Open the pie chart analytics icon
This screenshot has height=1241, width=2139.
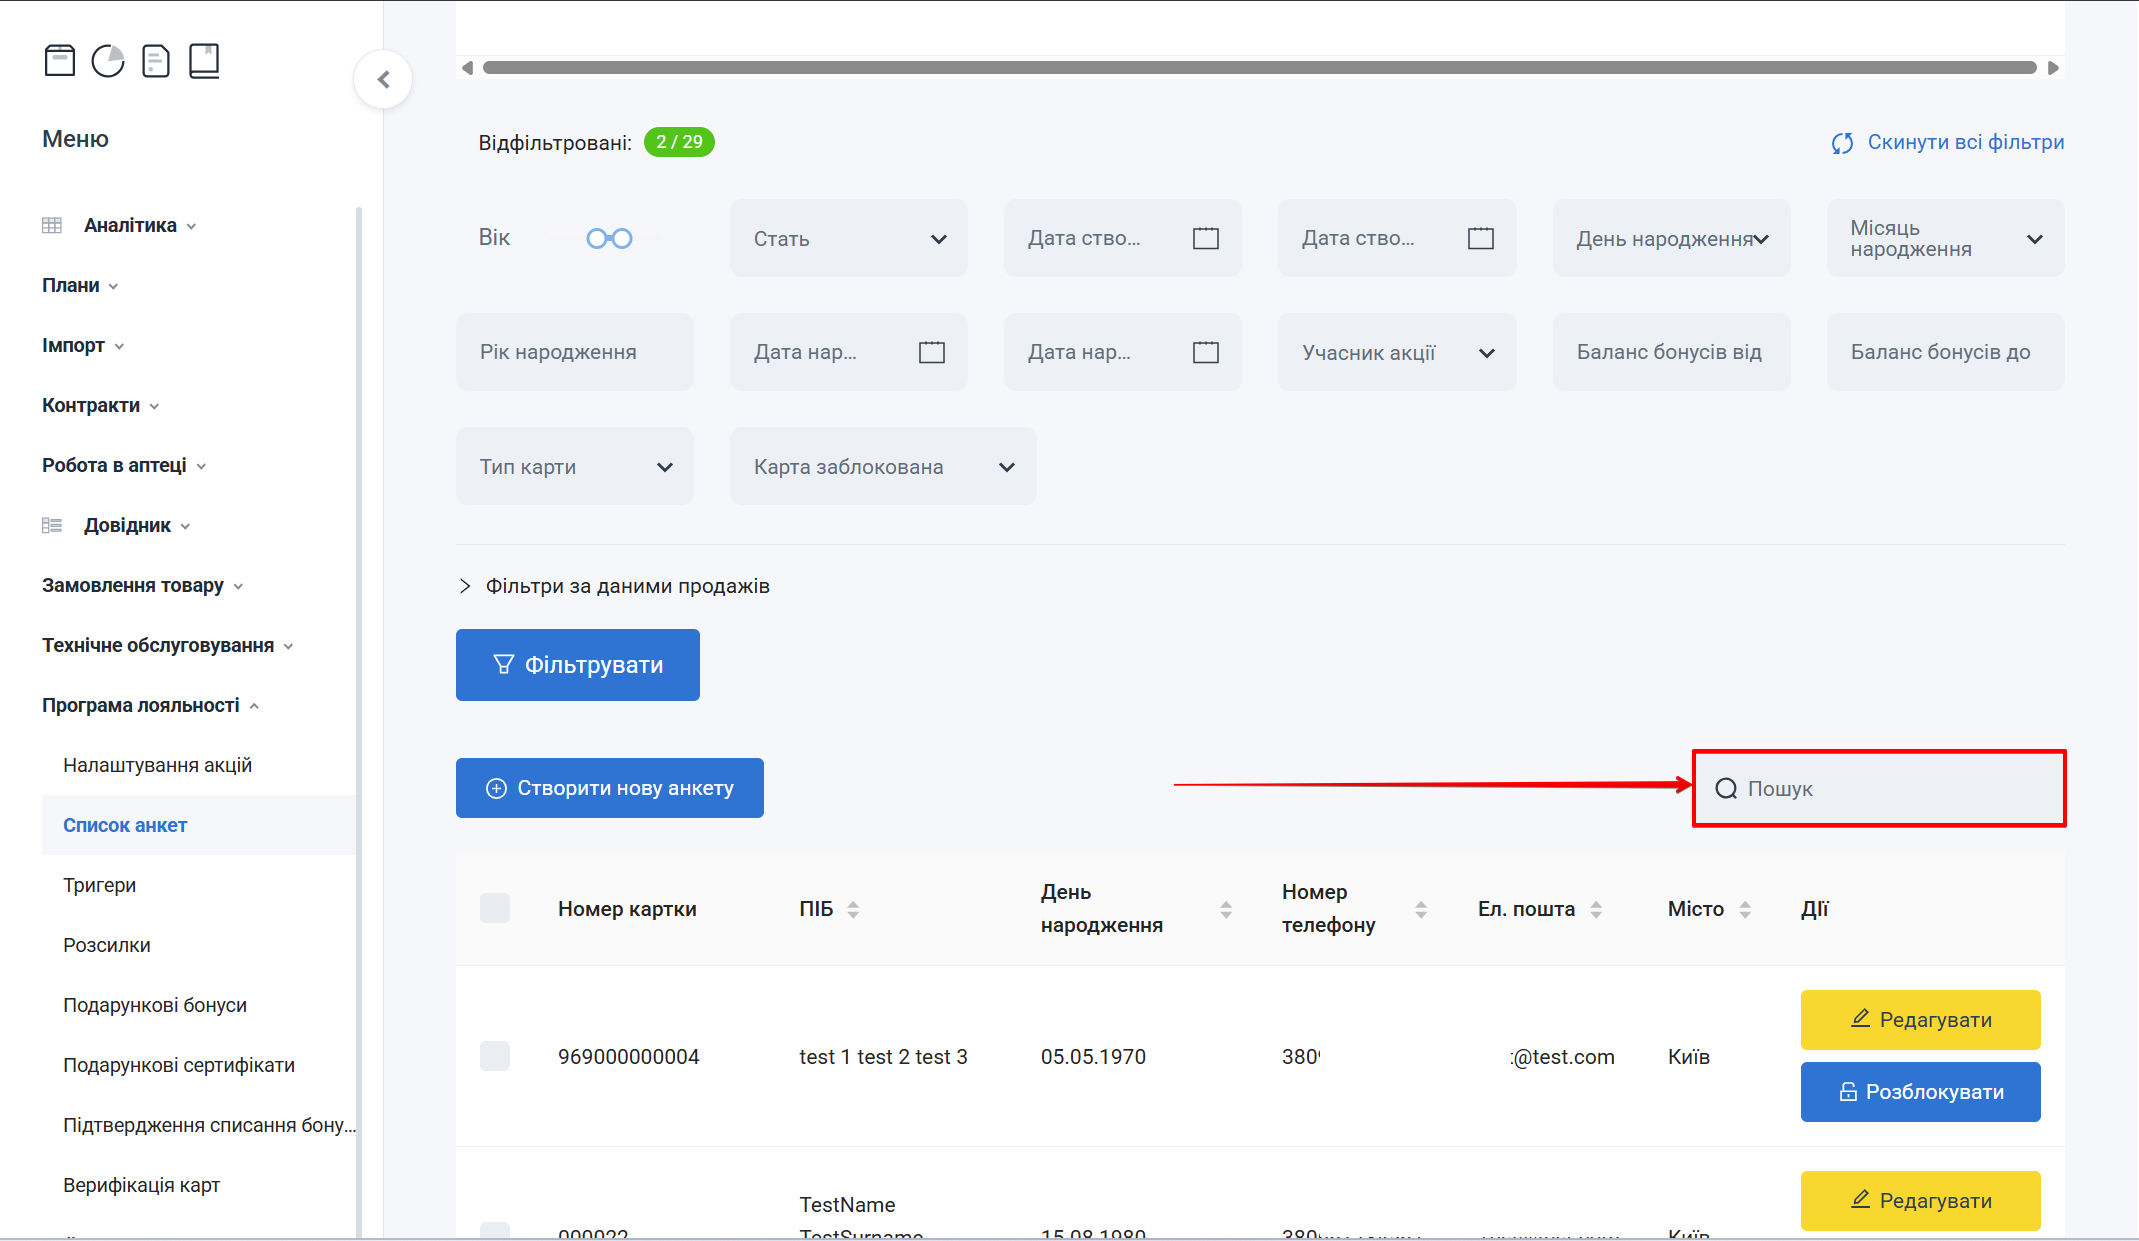(x=108, y=61)
